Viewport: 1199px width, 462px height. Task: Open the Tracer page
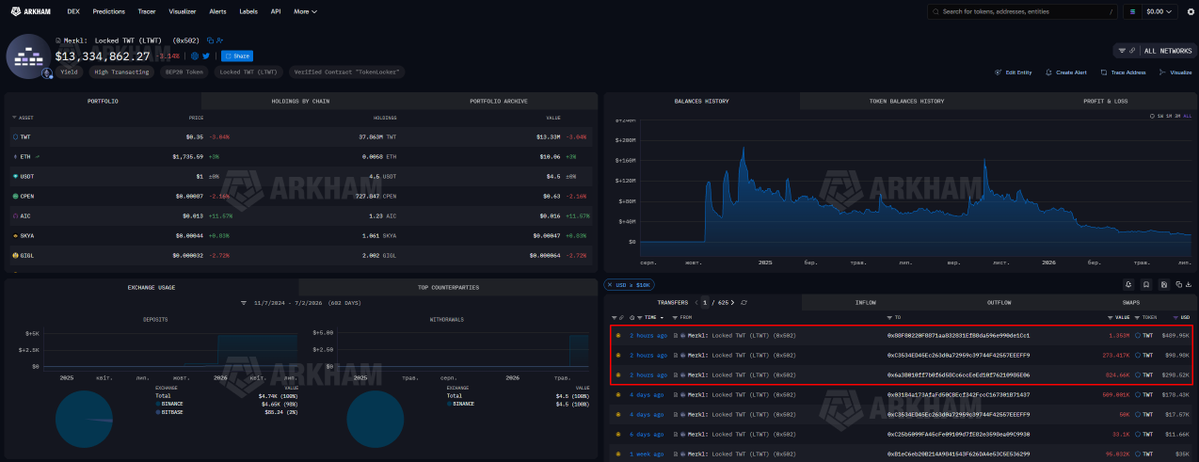[147, 11]
